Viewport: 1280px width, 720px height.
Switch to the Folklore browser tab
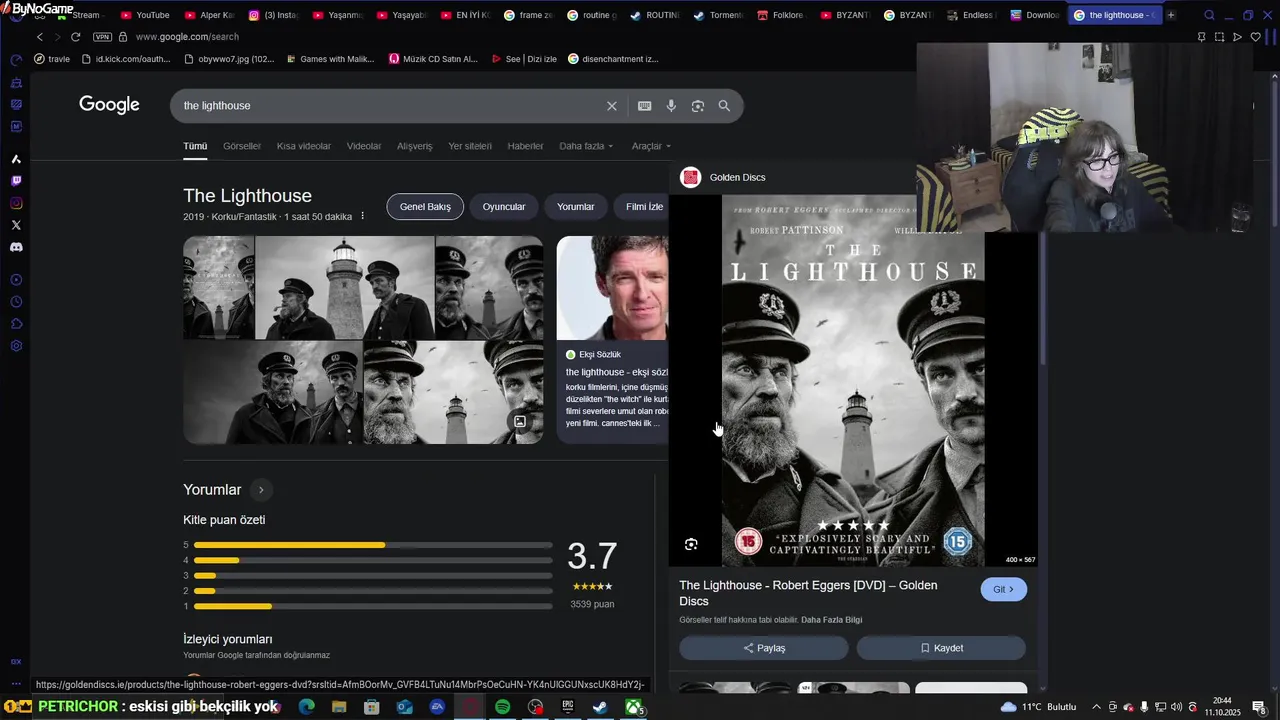point(780,15)
